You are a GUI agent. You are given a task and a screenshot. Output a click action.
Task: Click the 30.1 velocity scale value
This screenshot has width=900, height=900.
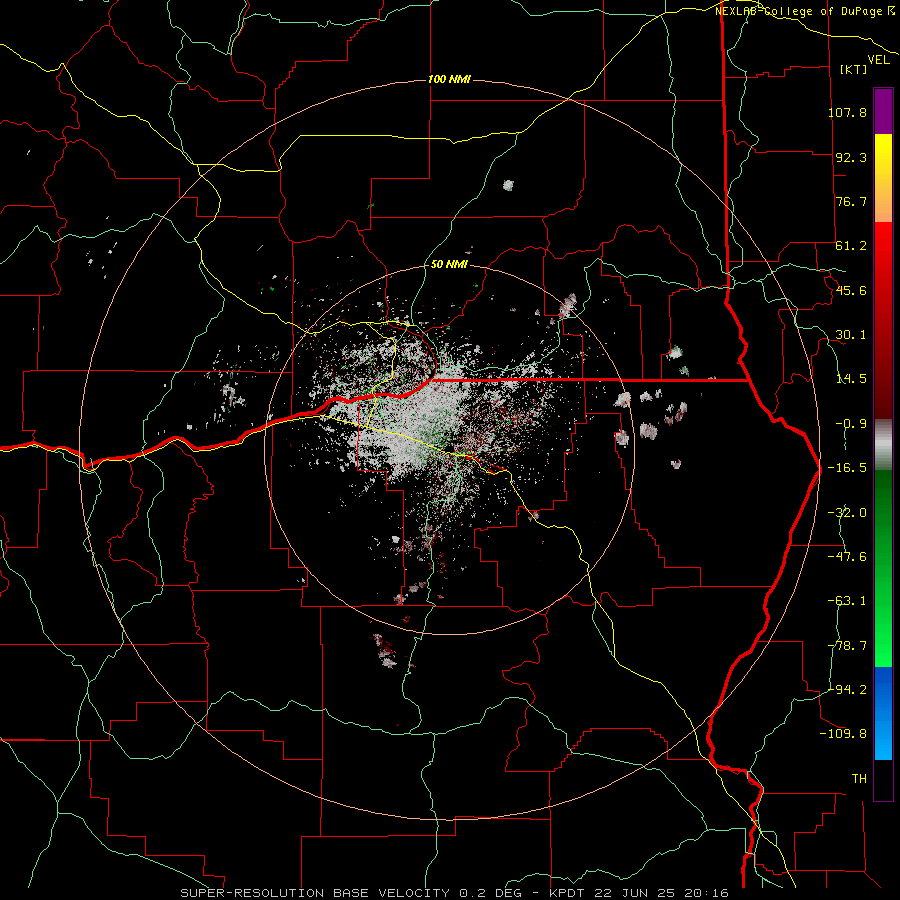(851, 335)
